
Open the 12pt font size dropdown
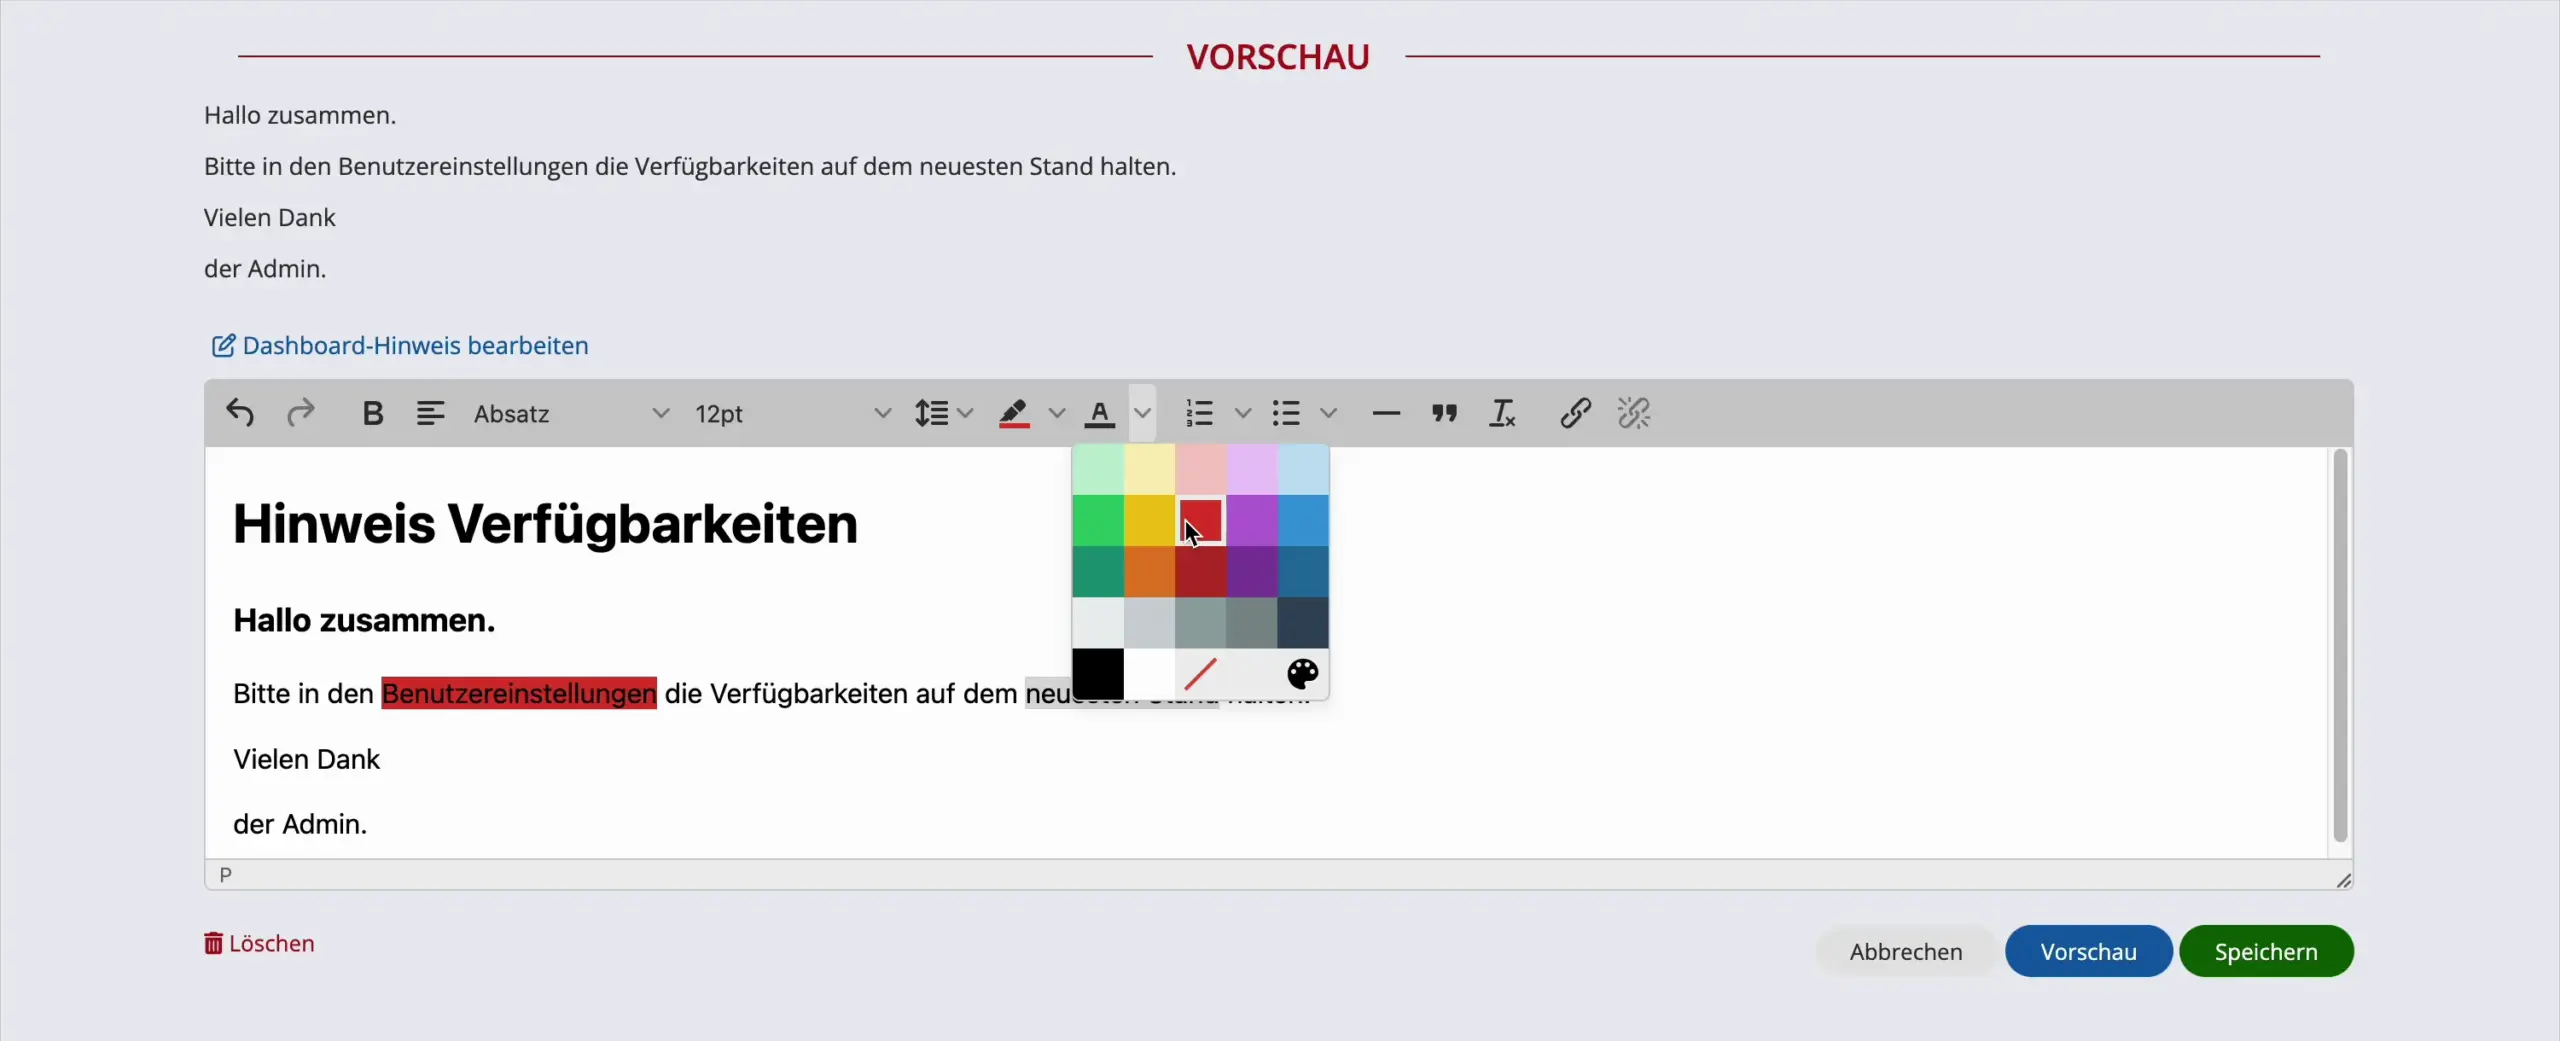coord(792,413)
